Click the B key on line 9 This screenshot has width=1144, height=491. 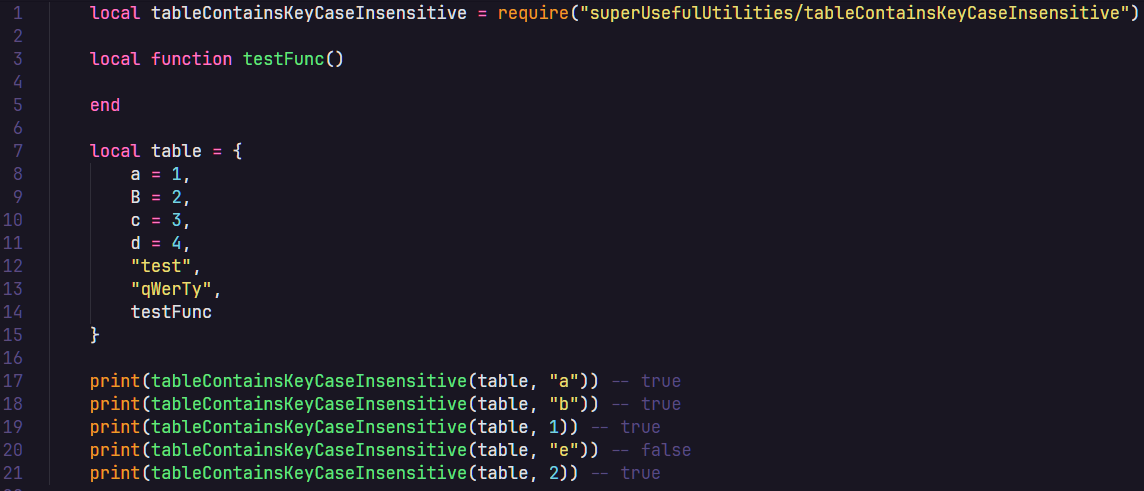tap(136, 197)
